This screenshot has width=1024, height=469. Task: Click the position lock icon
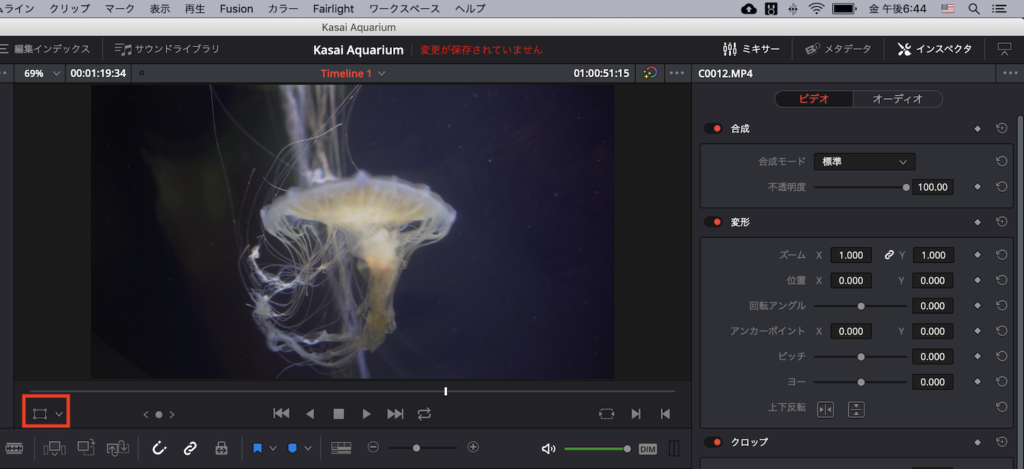click(221, 448)
